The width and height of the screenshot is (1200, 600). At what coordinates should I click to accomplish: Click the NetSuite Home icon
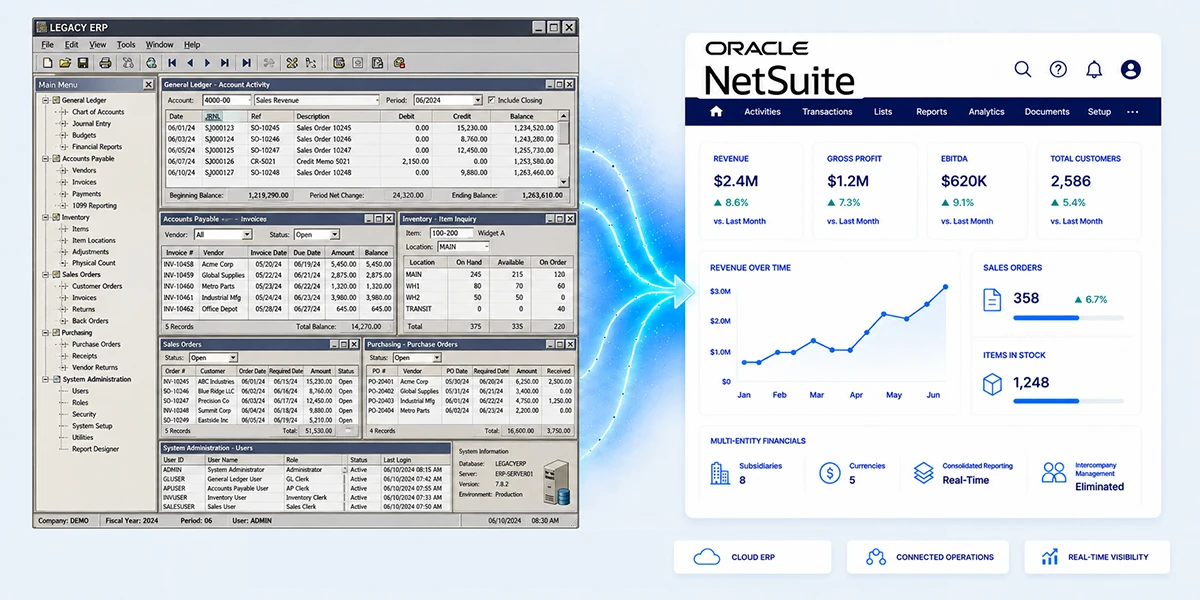click(x=716, y=111)
